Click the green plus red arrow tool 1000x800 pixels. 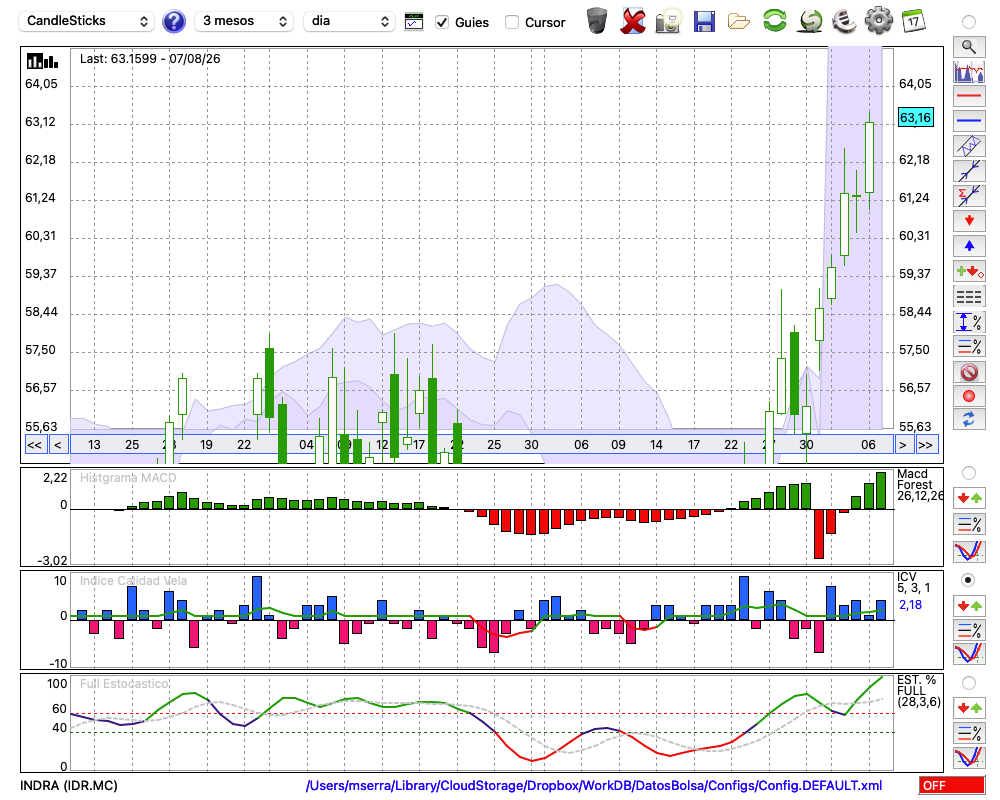(x=969, y=271)
